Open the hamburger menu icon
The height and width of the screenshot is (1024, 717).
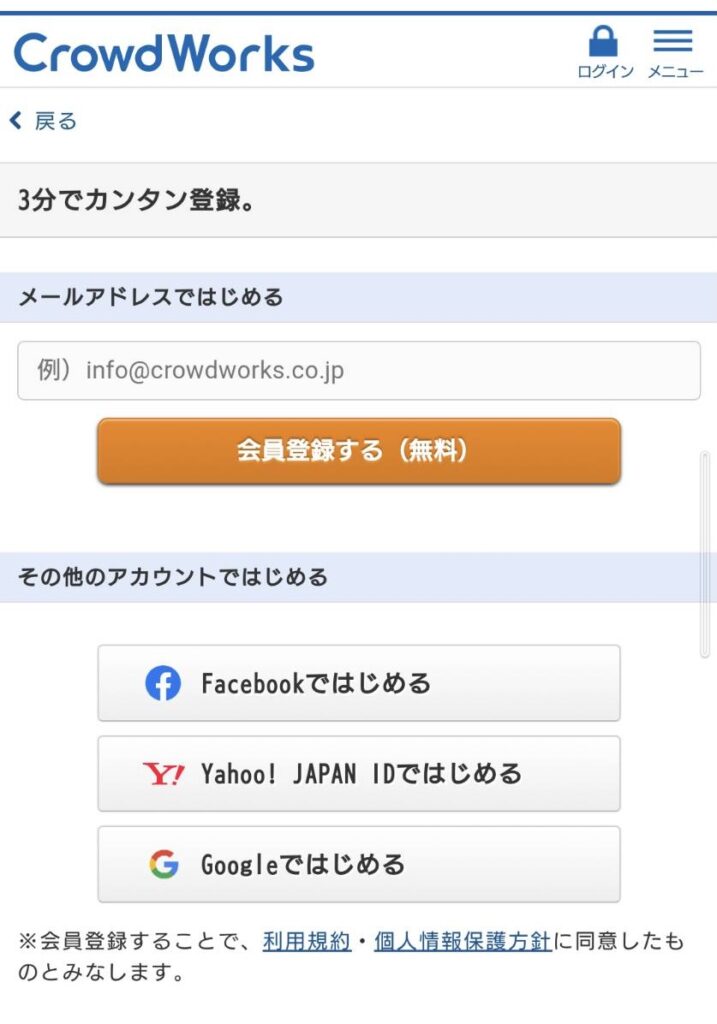pyautogui.click(x=673, y=41)
